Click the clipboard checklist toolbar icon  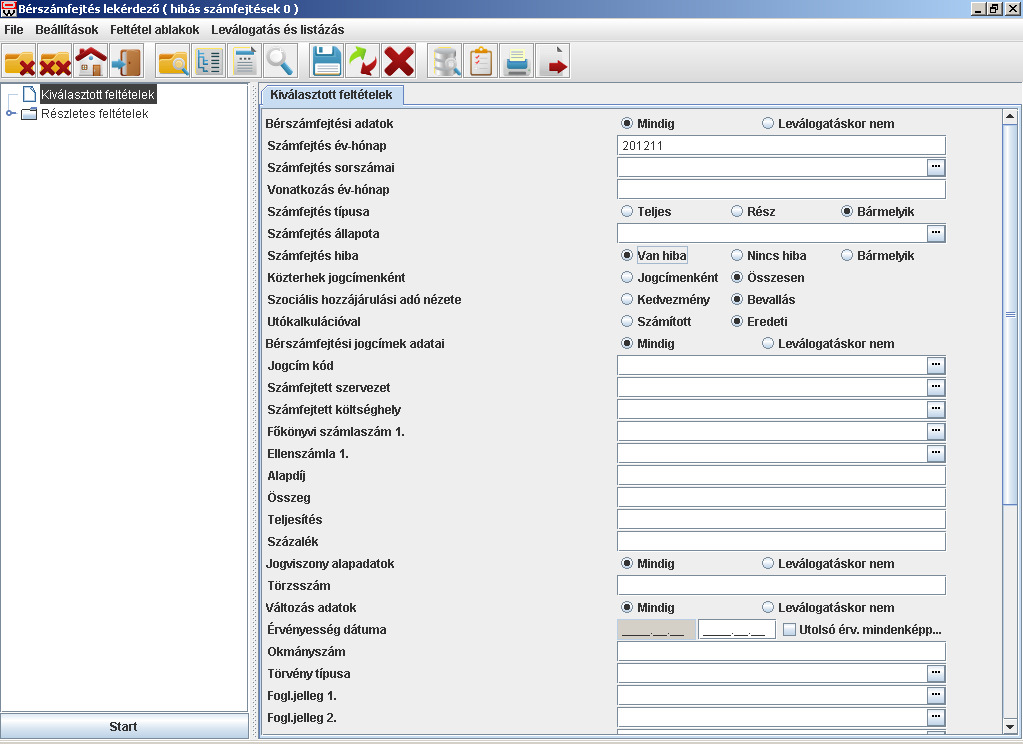481,61
